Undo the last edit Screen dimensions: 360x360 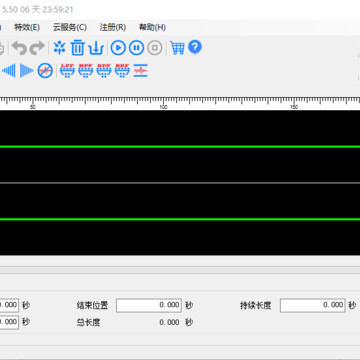click(19, 48)
